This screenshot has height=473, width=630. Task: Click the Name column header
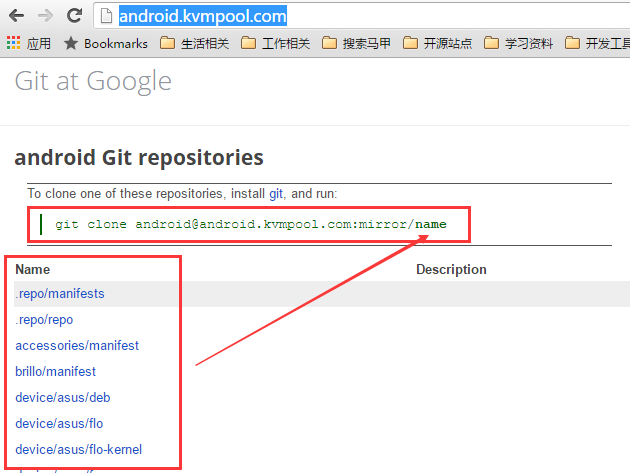pyautogui.click(x=33, y=270)
